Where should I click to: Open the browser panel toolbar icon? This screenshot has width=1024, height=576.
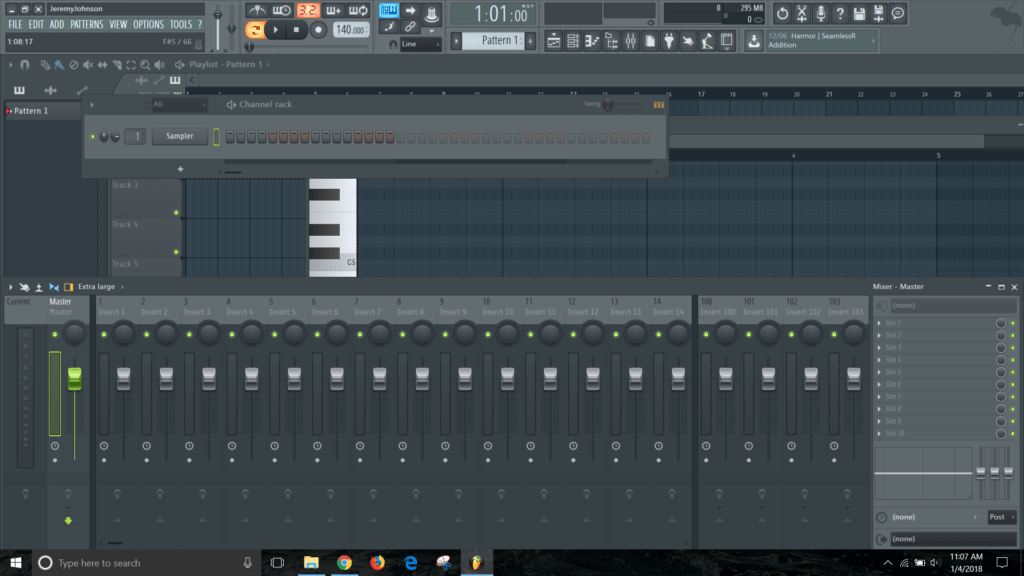(611, 41)
